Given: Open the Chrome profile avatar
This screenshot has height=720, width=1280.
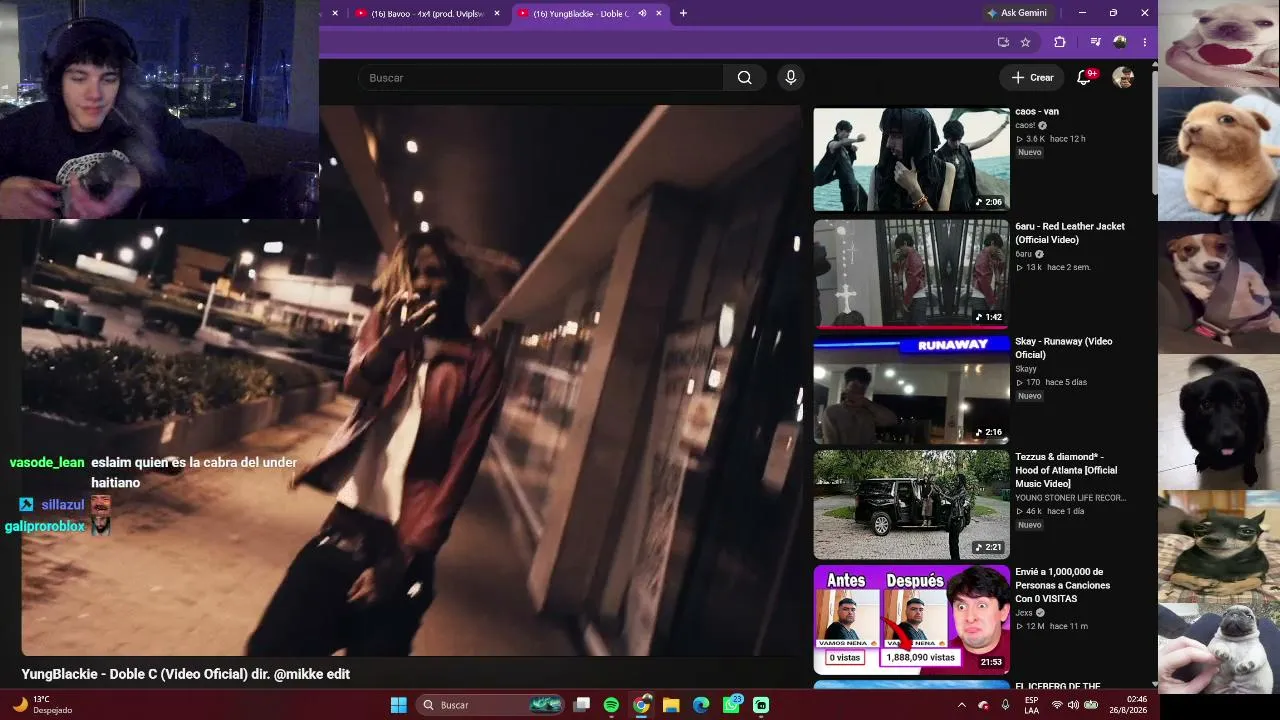Looking at the screenshot, I should coord(1120,42).
